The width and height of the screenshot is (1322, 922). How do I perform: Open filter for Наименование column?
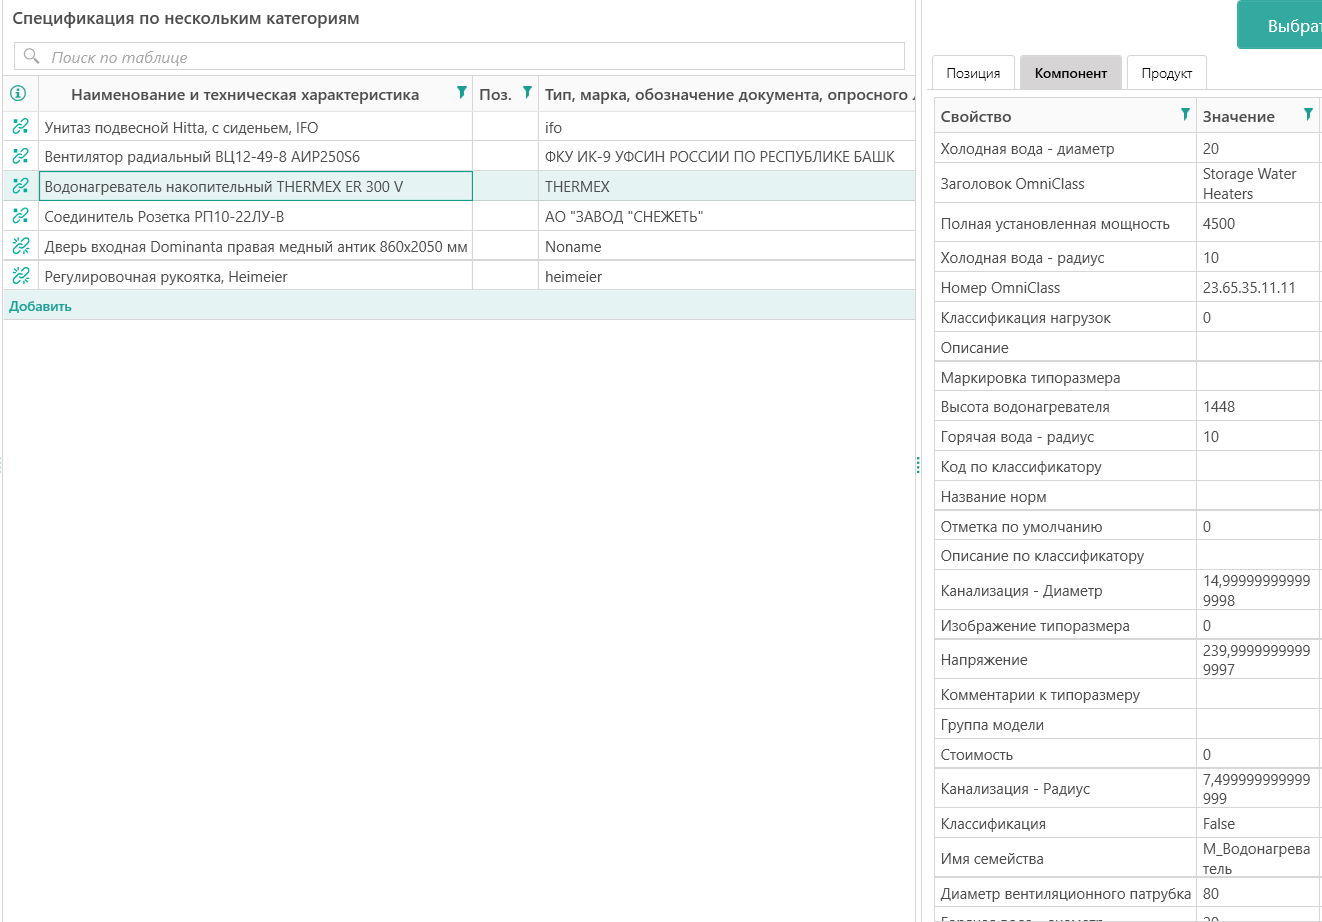(x=461, y=93)
